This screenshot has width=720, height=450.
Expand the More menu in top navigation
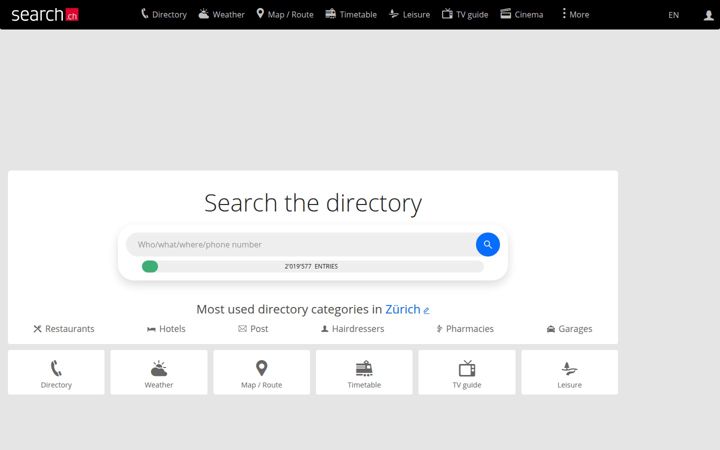pos(575,14)
